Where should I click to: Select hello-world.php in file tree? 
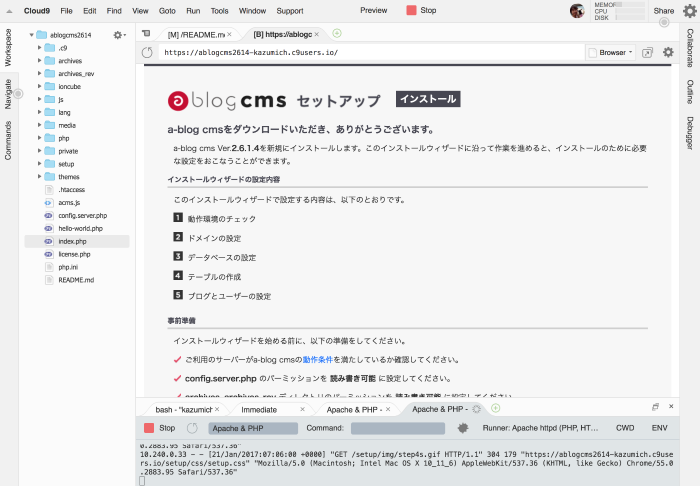click(x=80, y=228)
